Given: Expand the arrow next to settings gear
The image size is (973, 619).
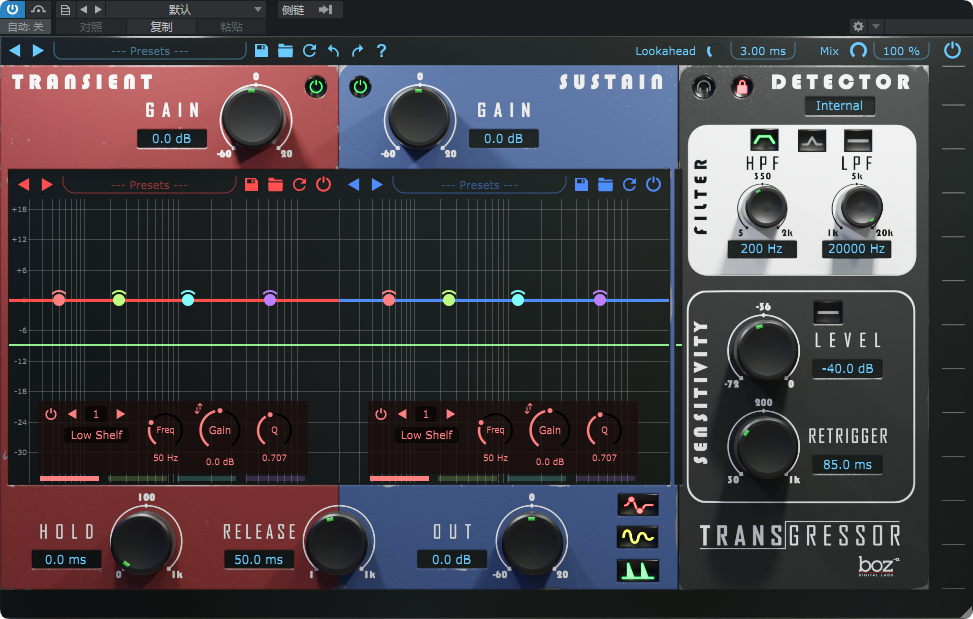Looking at the screenshot, I should [876, 26].
